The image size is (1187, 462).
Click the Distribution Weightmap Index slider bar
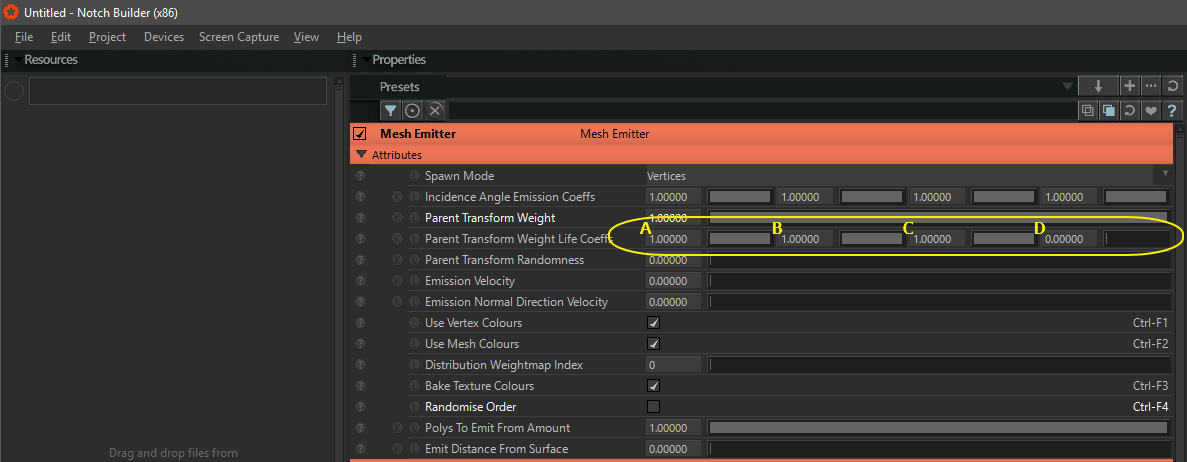tap(939, 365)
